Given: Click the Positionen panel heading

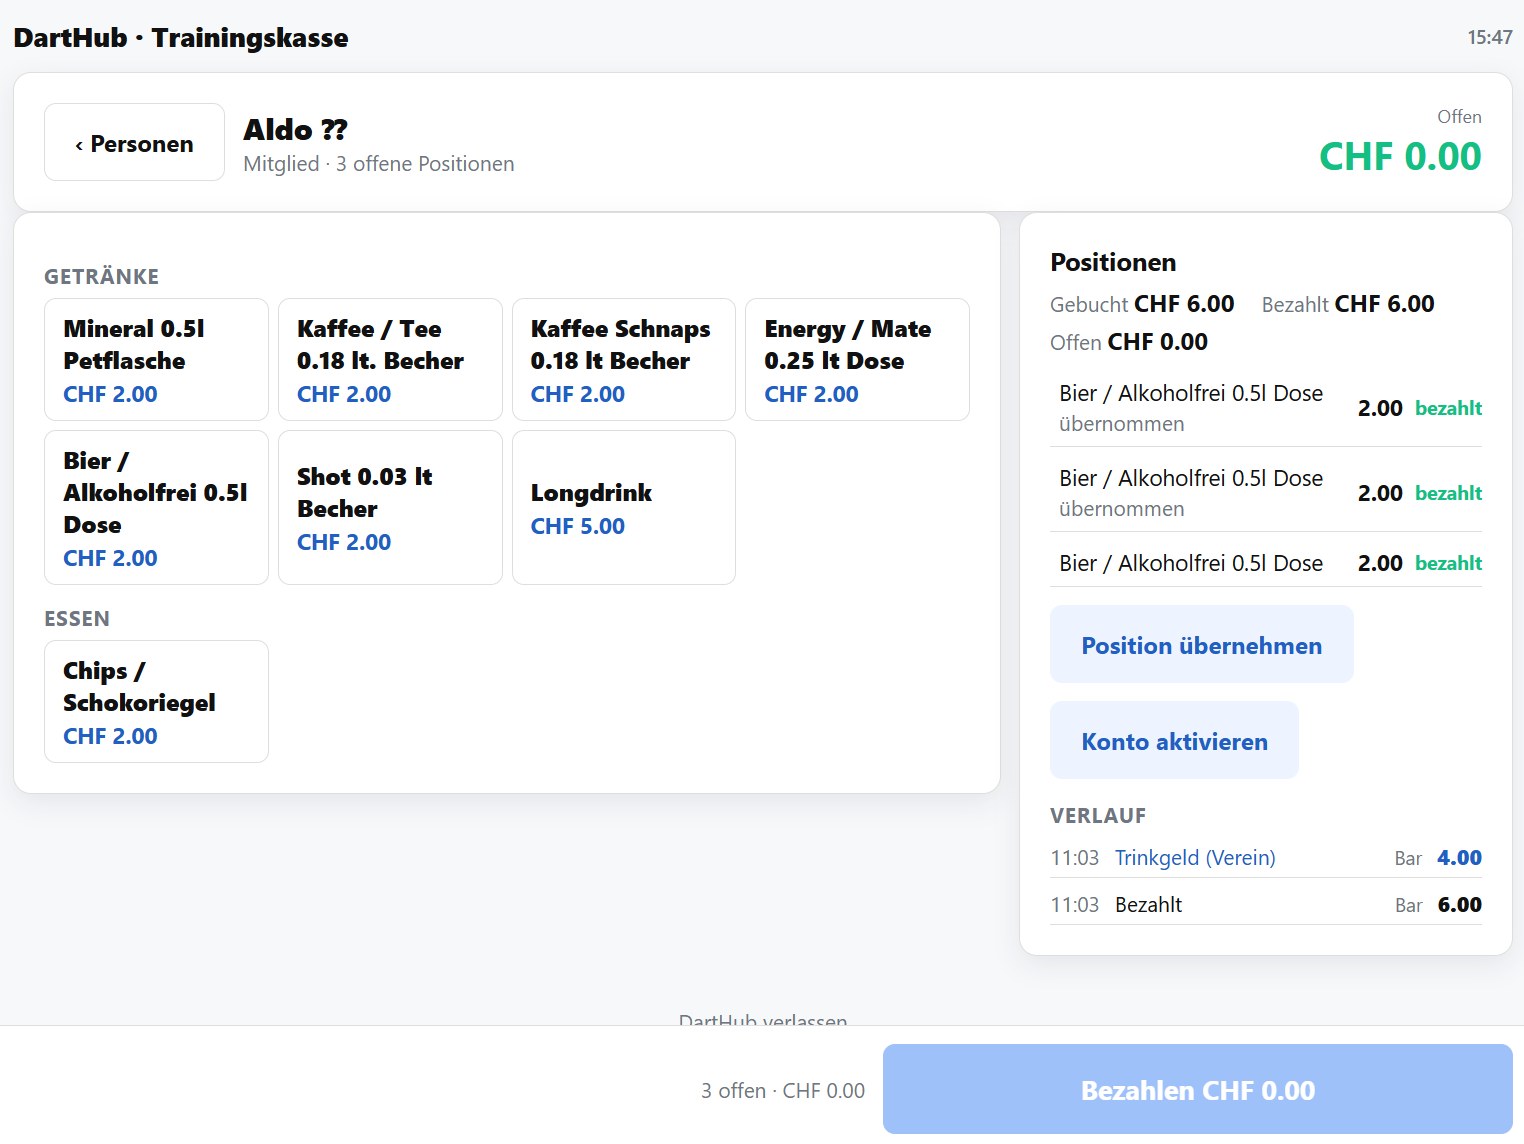Looking at the screenshot, I should point(1113,262).
